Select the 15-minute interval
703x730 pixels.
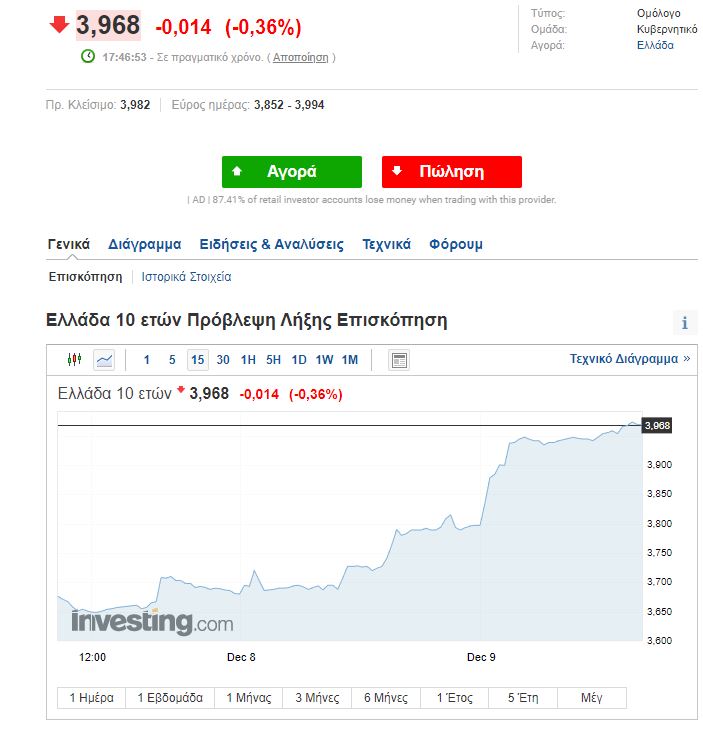197,360
